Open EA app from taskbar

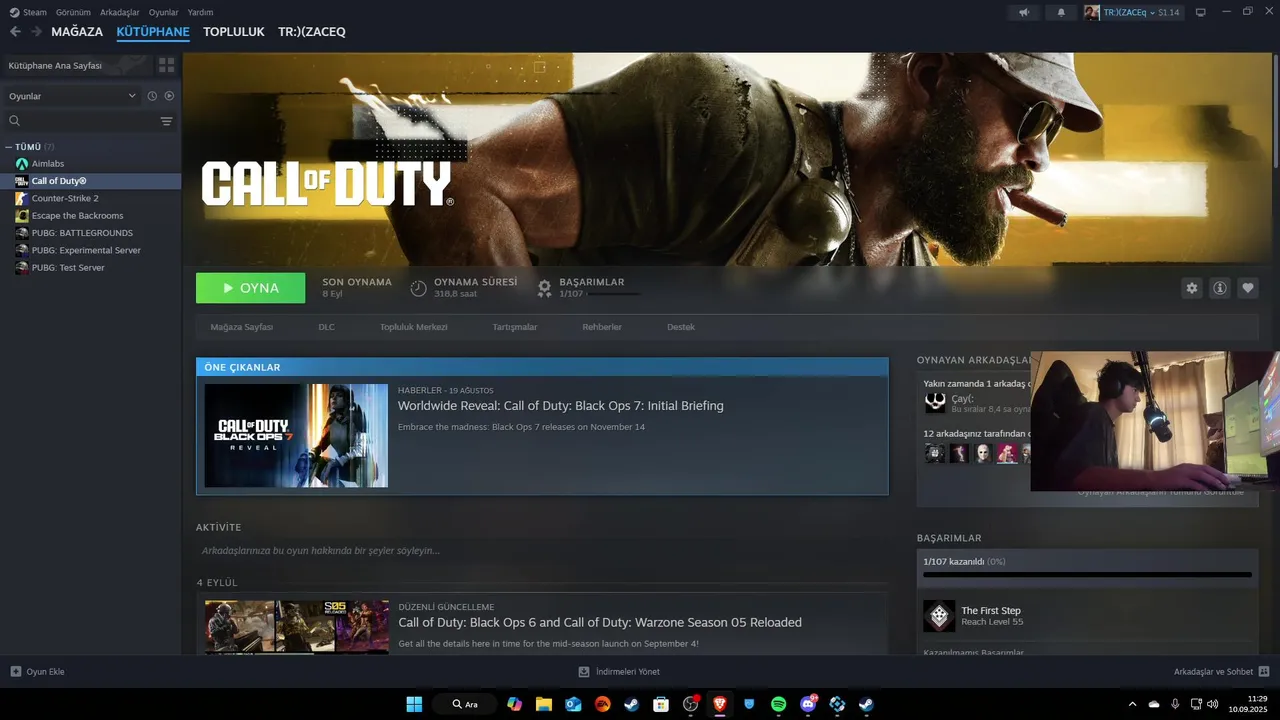(x=603, y=704)
